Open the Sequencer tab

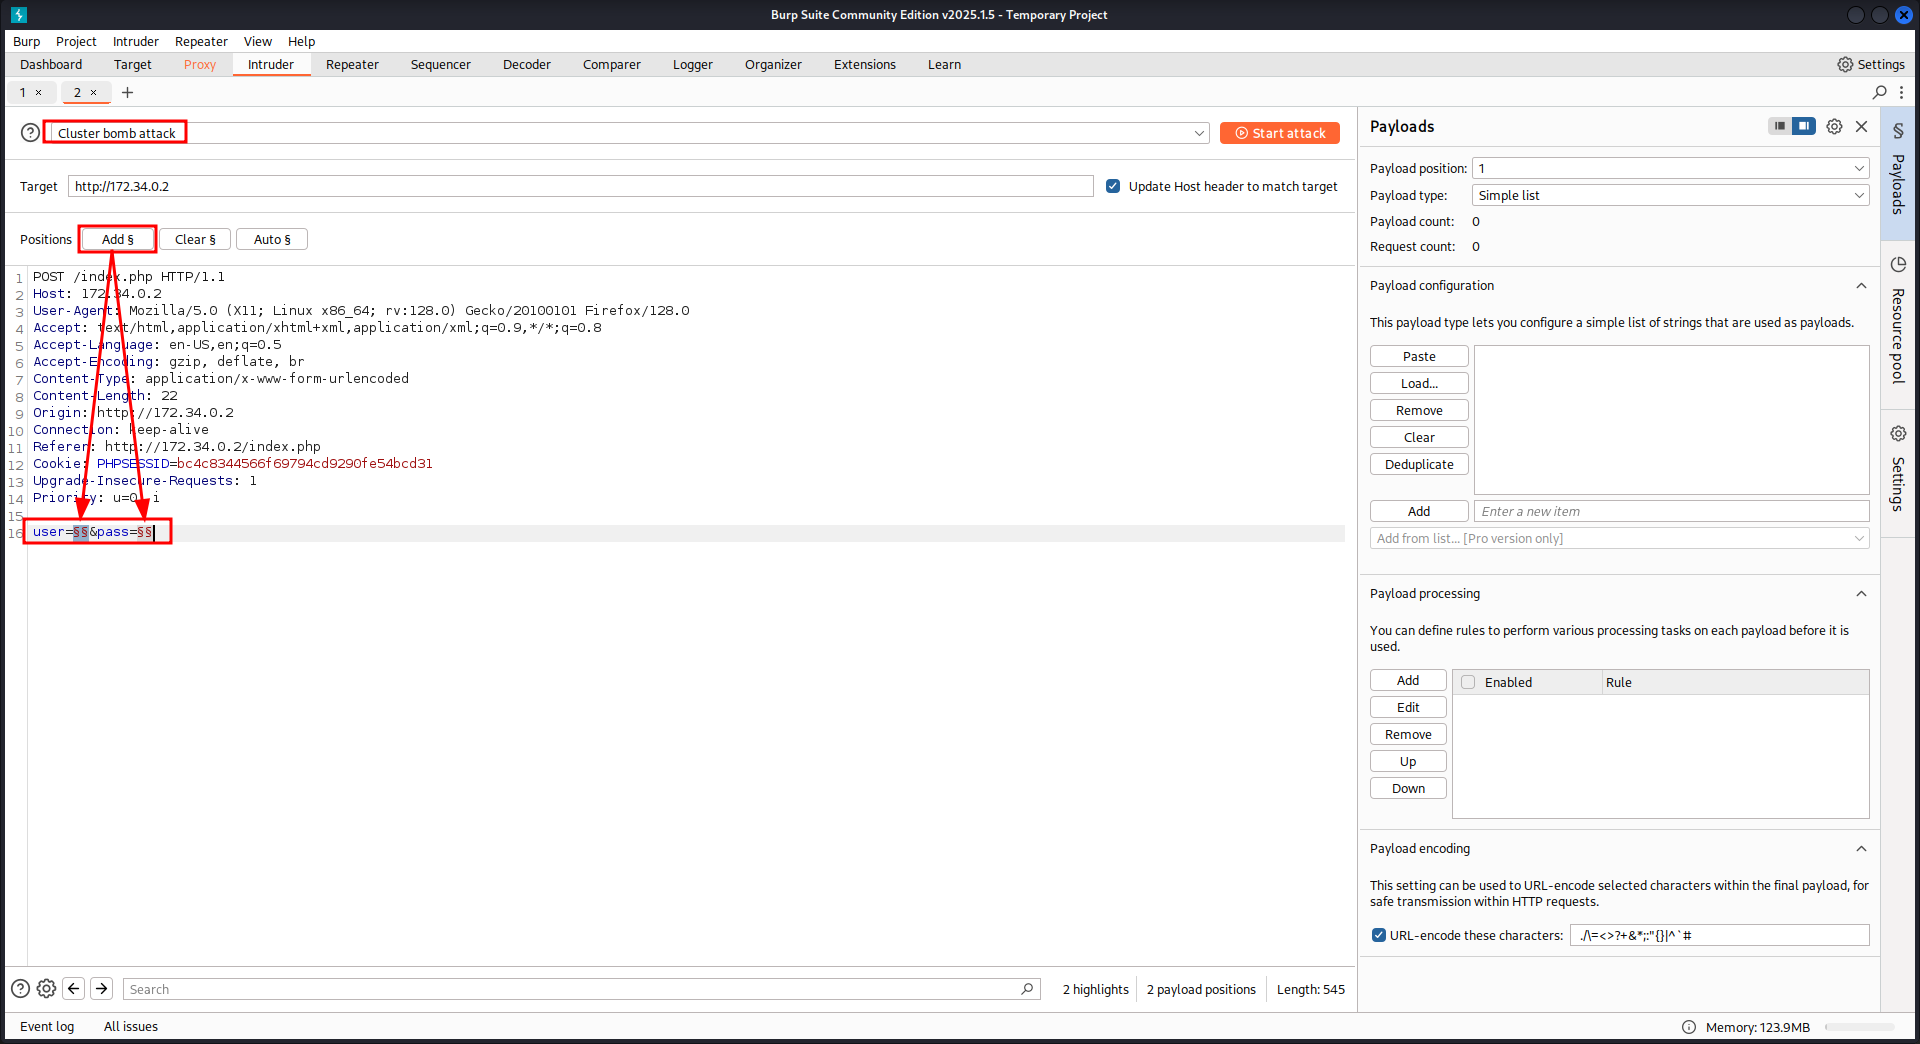(440, 64)
